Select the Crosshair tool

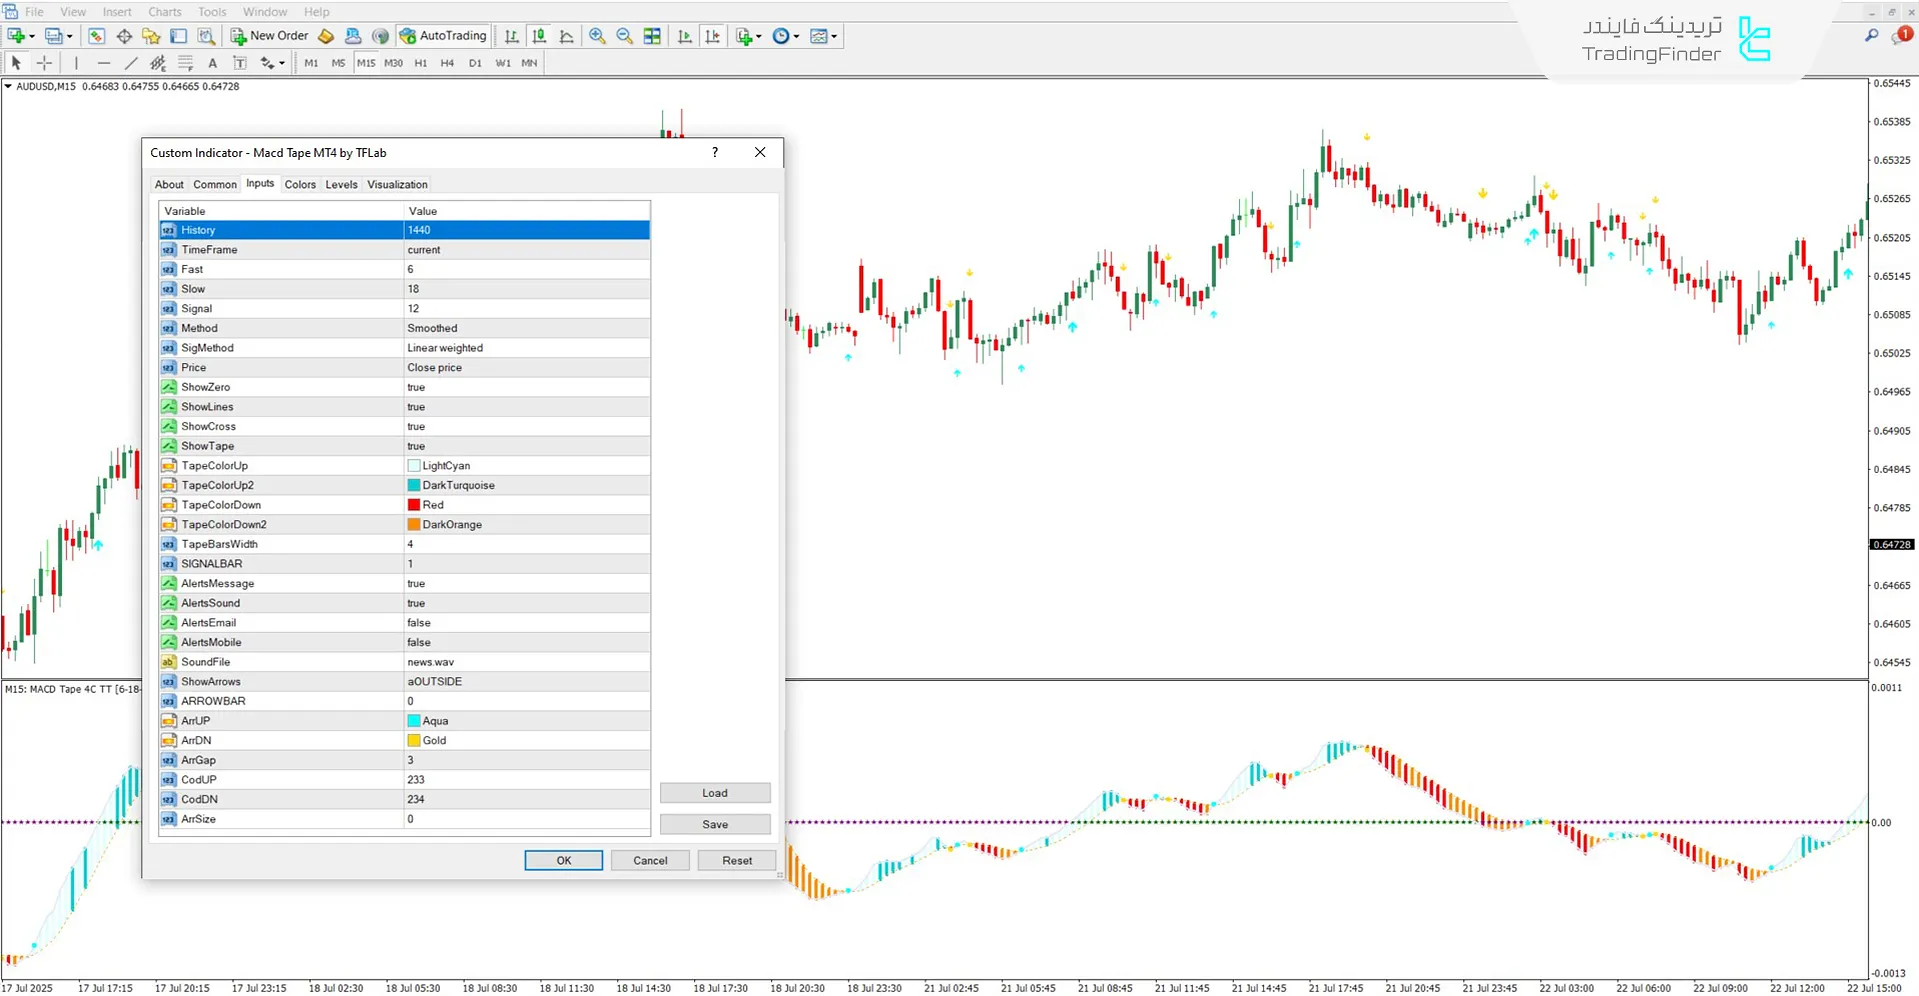pyautogui.click(x=44, y=62)
